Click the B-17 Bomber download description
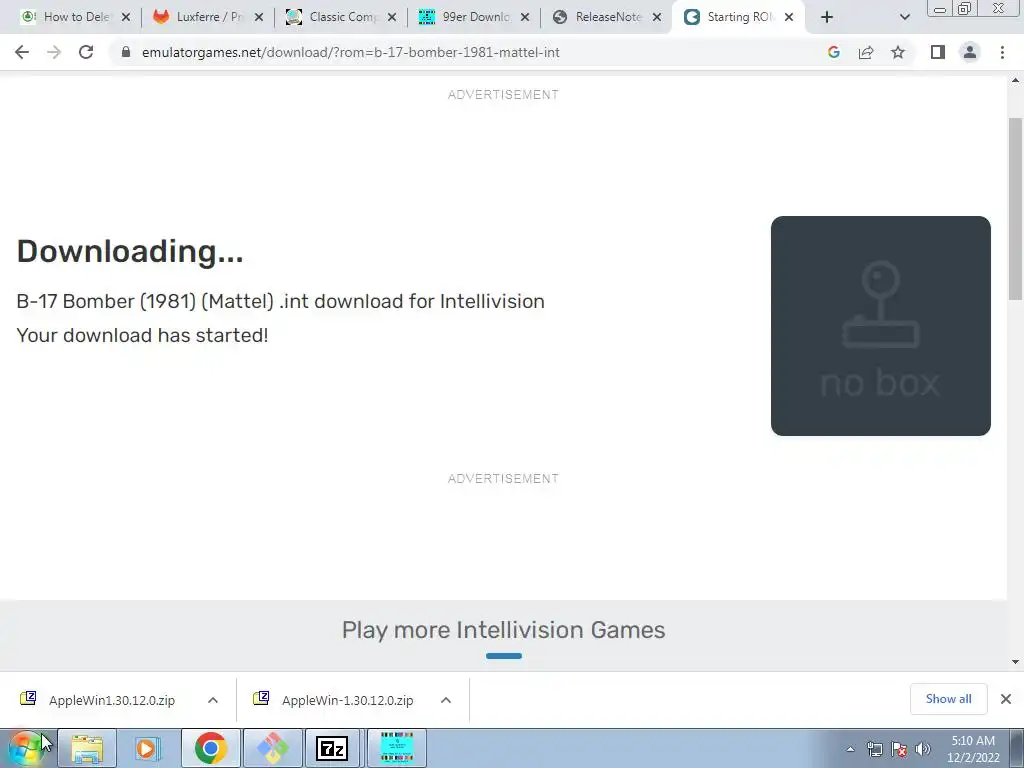The width and height of the screenshot is (1024, 768). [x=280, y=301]
